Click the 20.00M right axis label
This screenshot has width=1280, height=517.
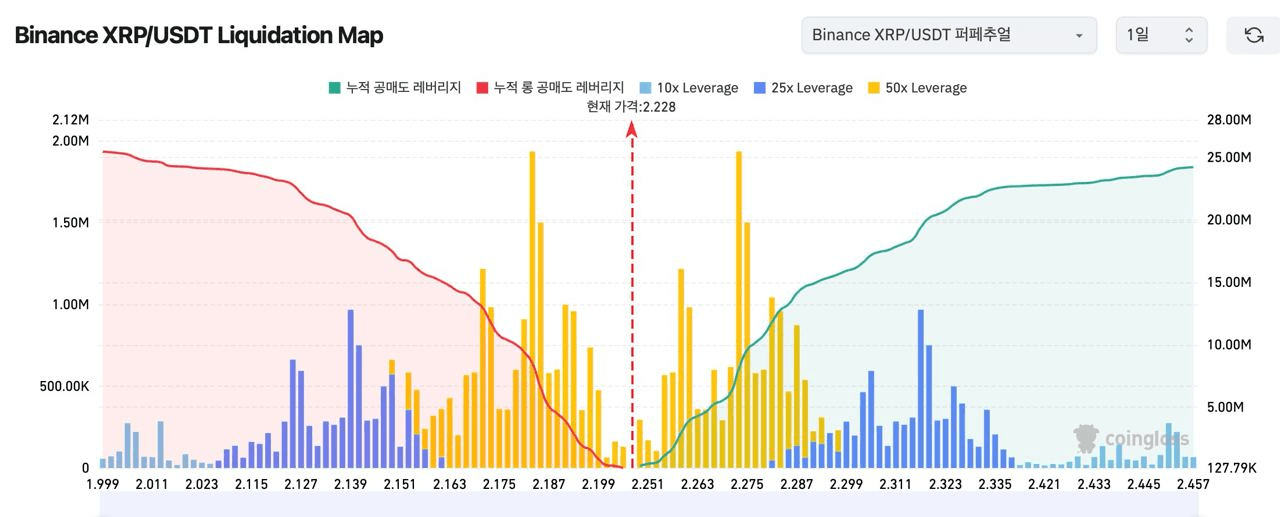(1230, 220)
